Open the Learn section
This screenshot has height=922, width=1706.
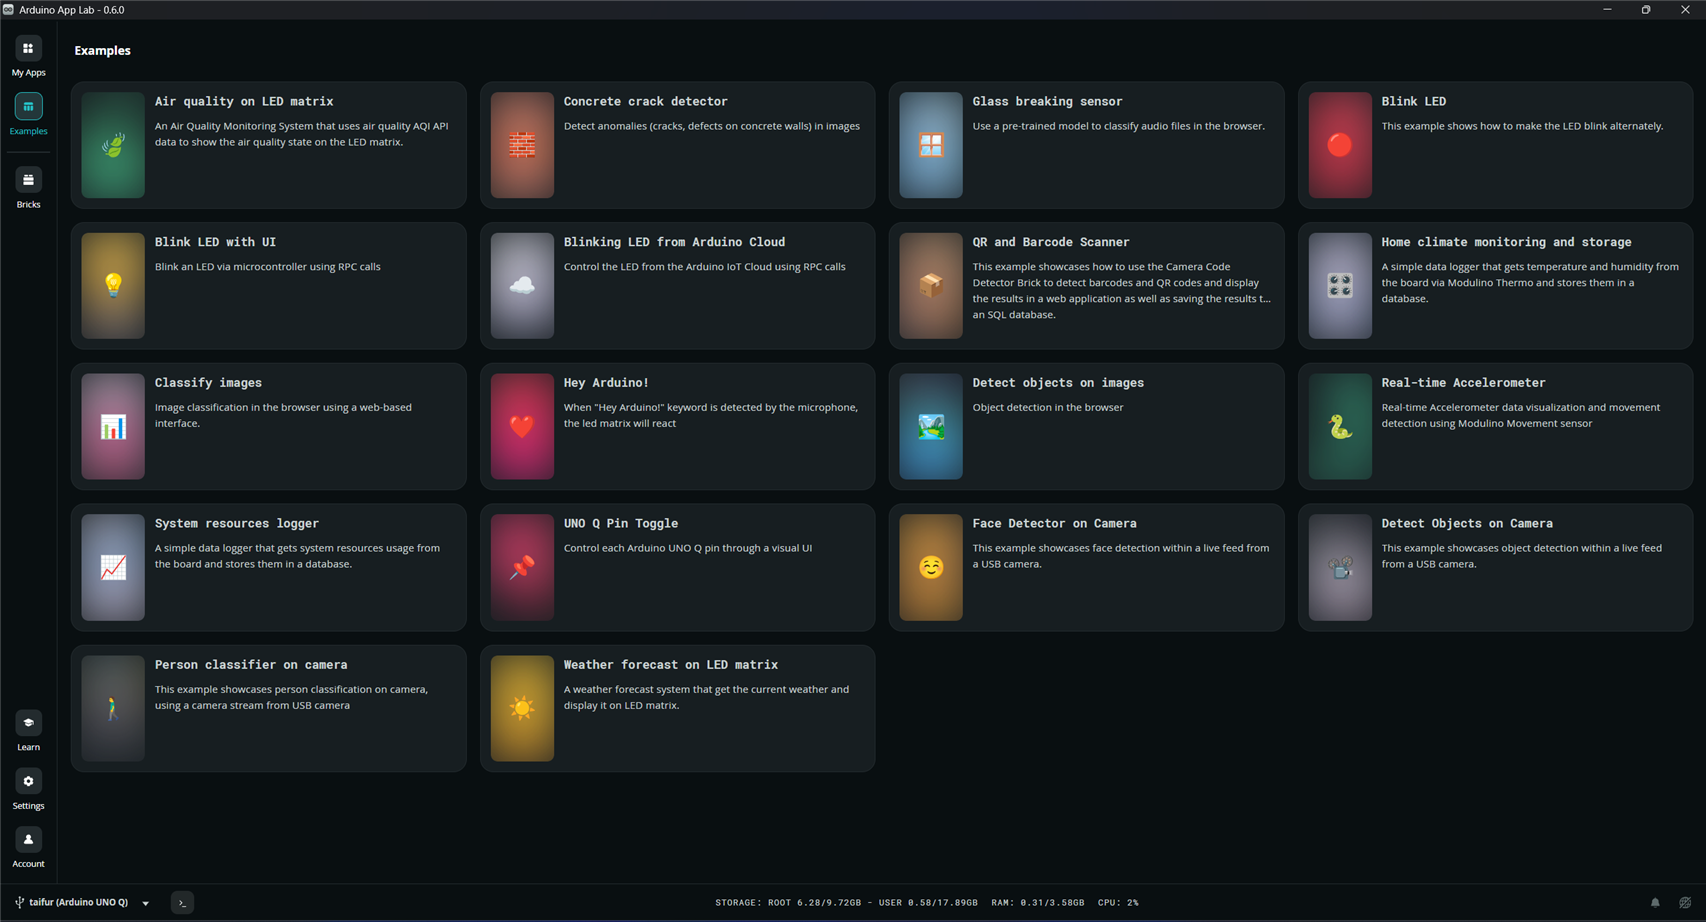[28, 731]
